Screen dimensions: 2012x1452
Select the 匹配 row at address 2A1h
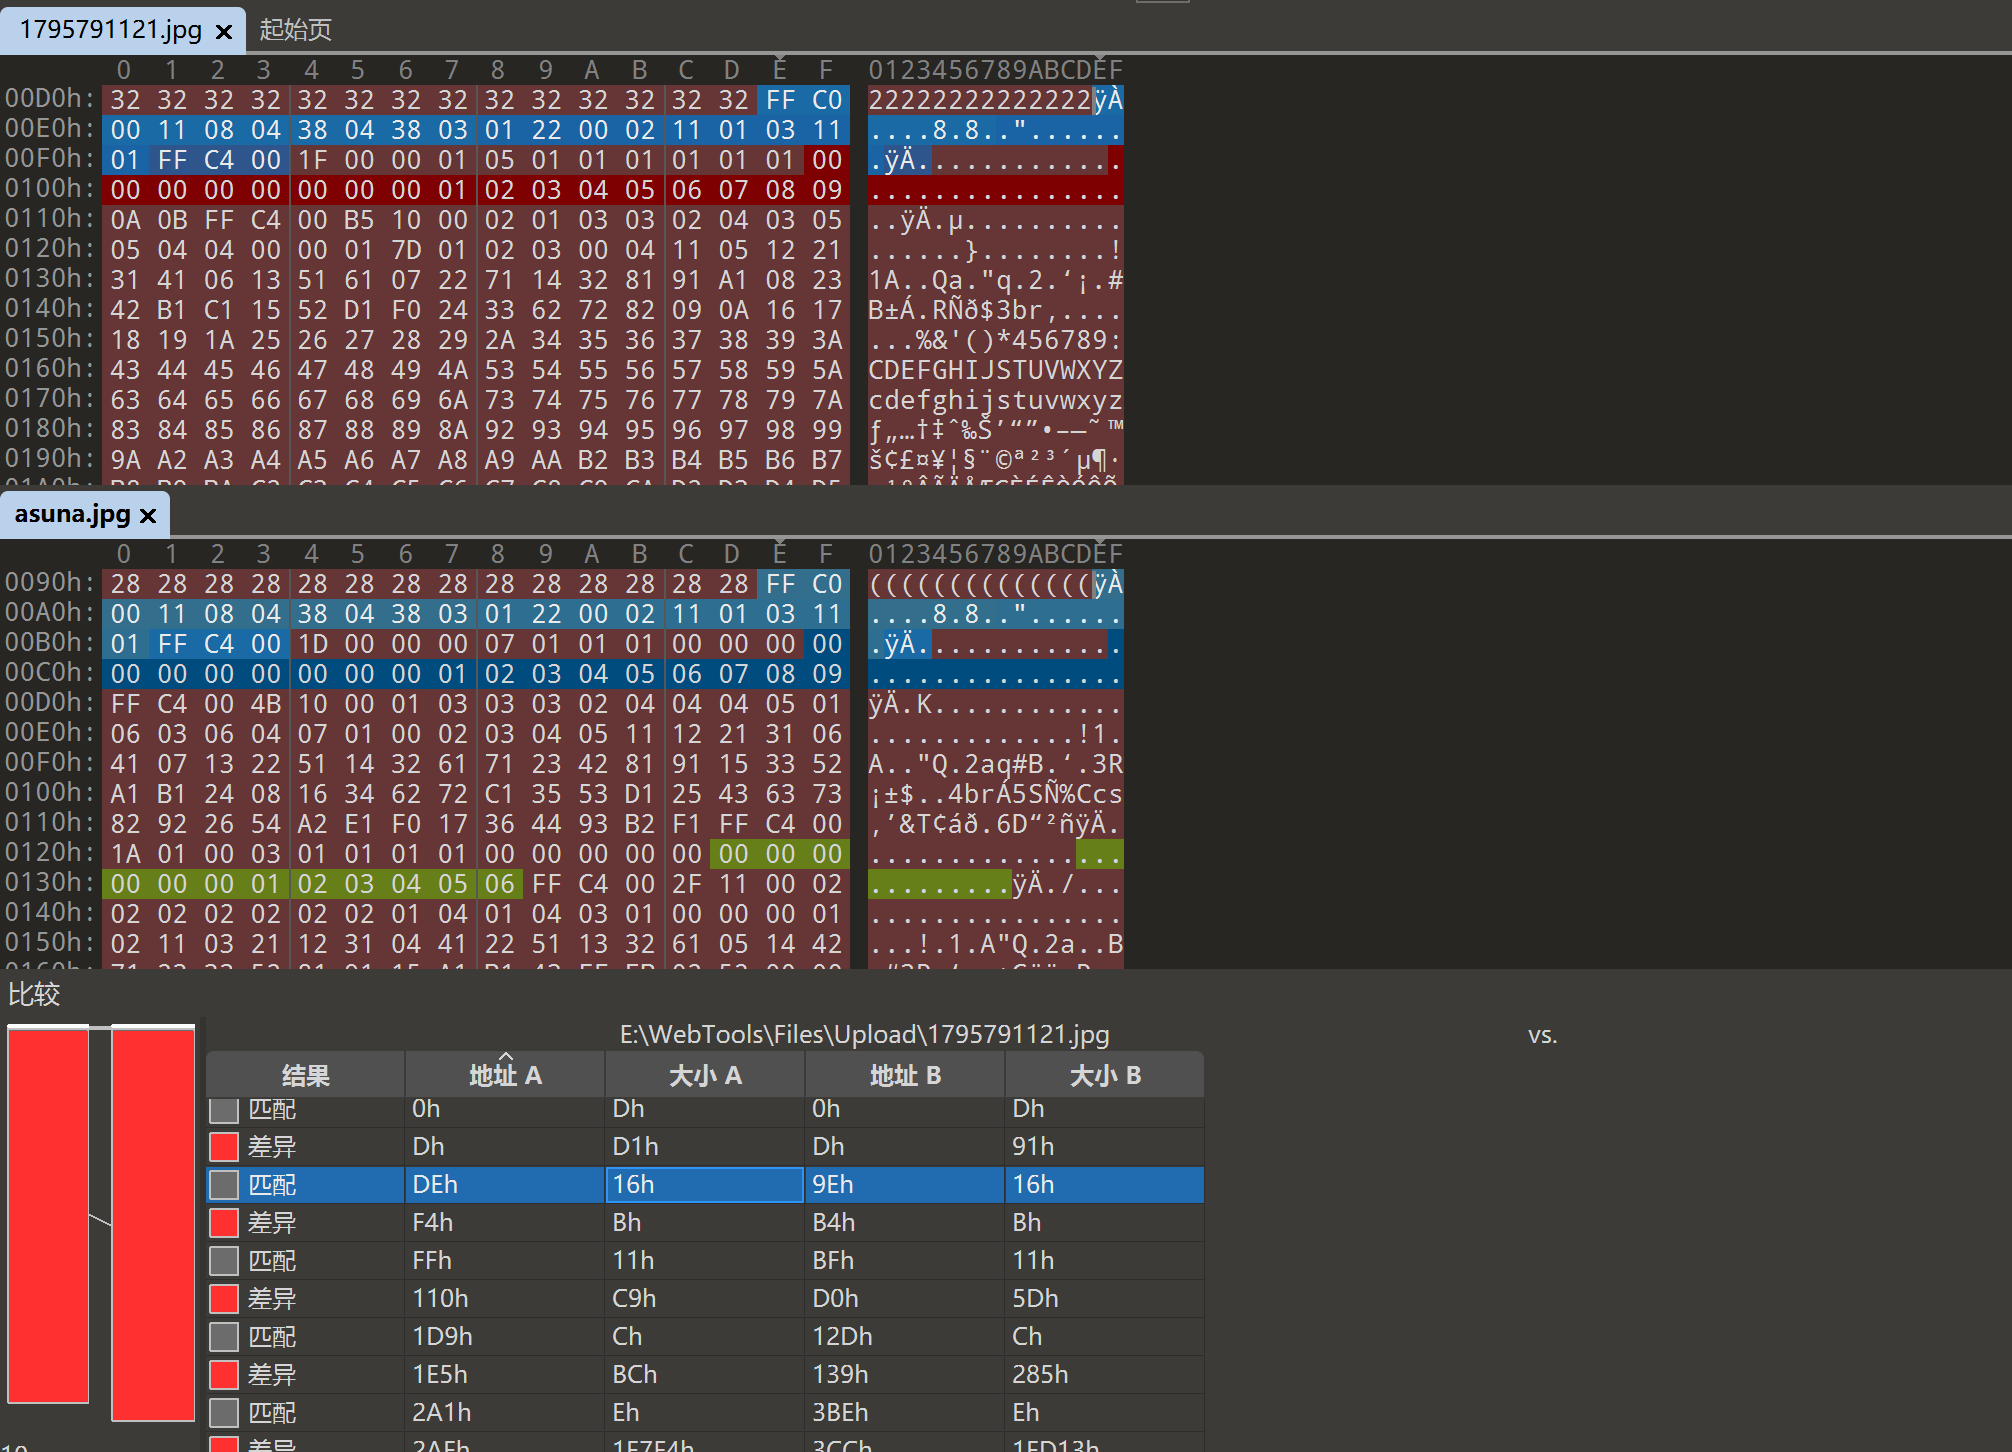(x=705, y=1413)
